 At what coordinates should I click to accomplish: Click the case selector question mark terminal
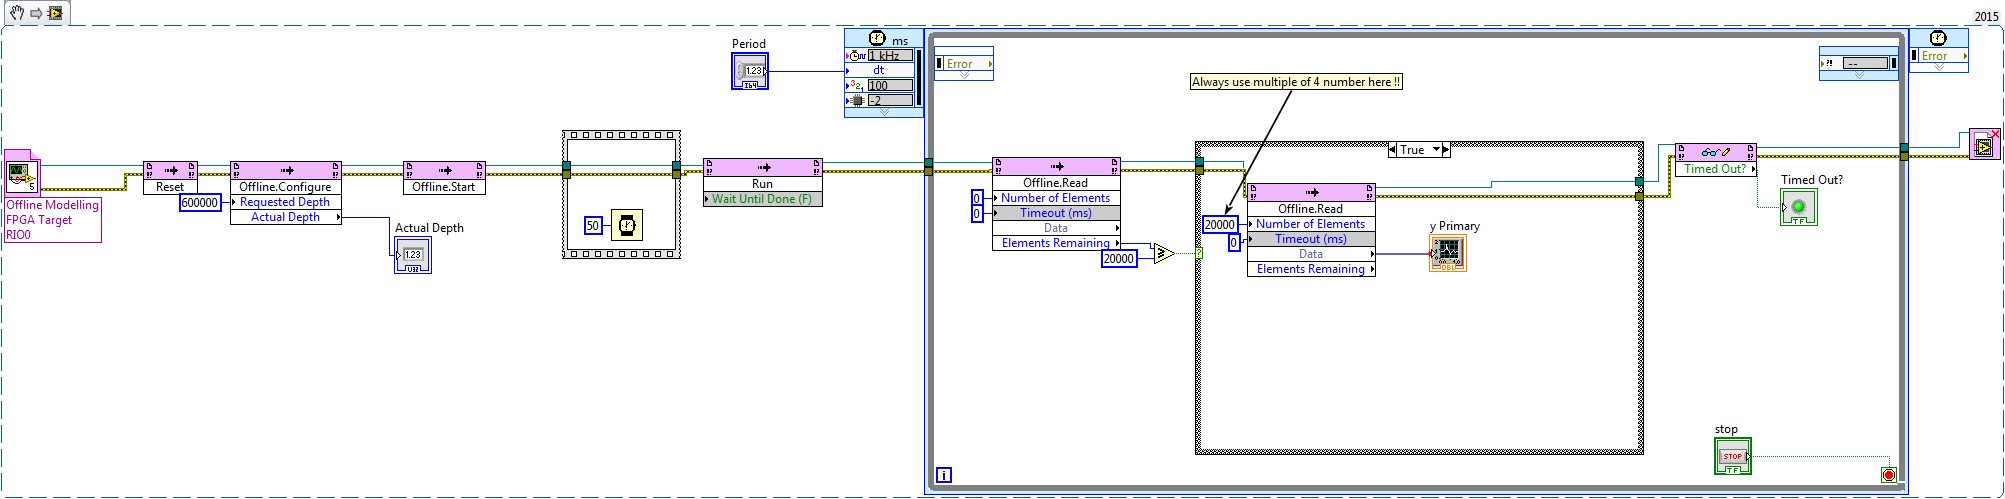tap(1199, 254)
